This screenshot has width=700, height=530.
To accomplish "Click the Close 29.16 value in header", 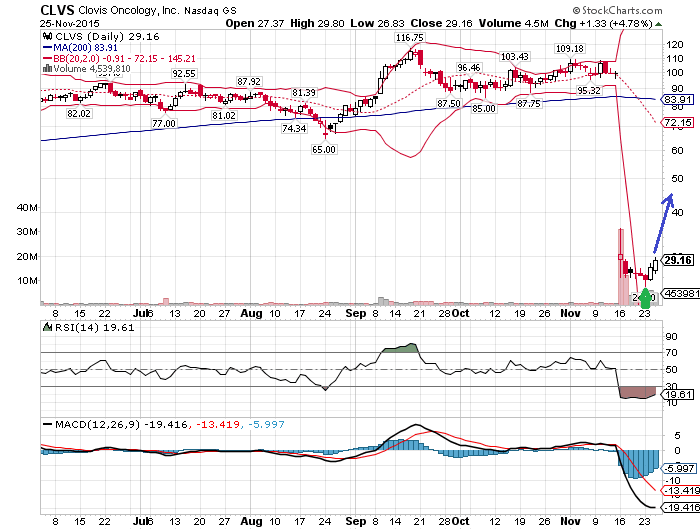I will [x=441, y=23].
